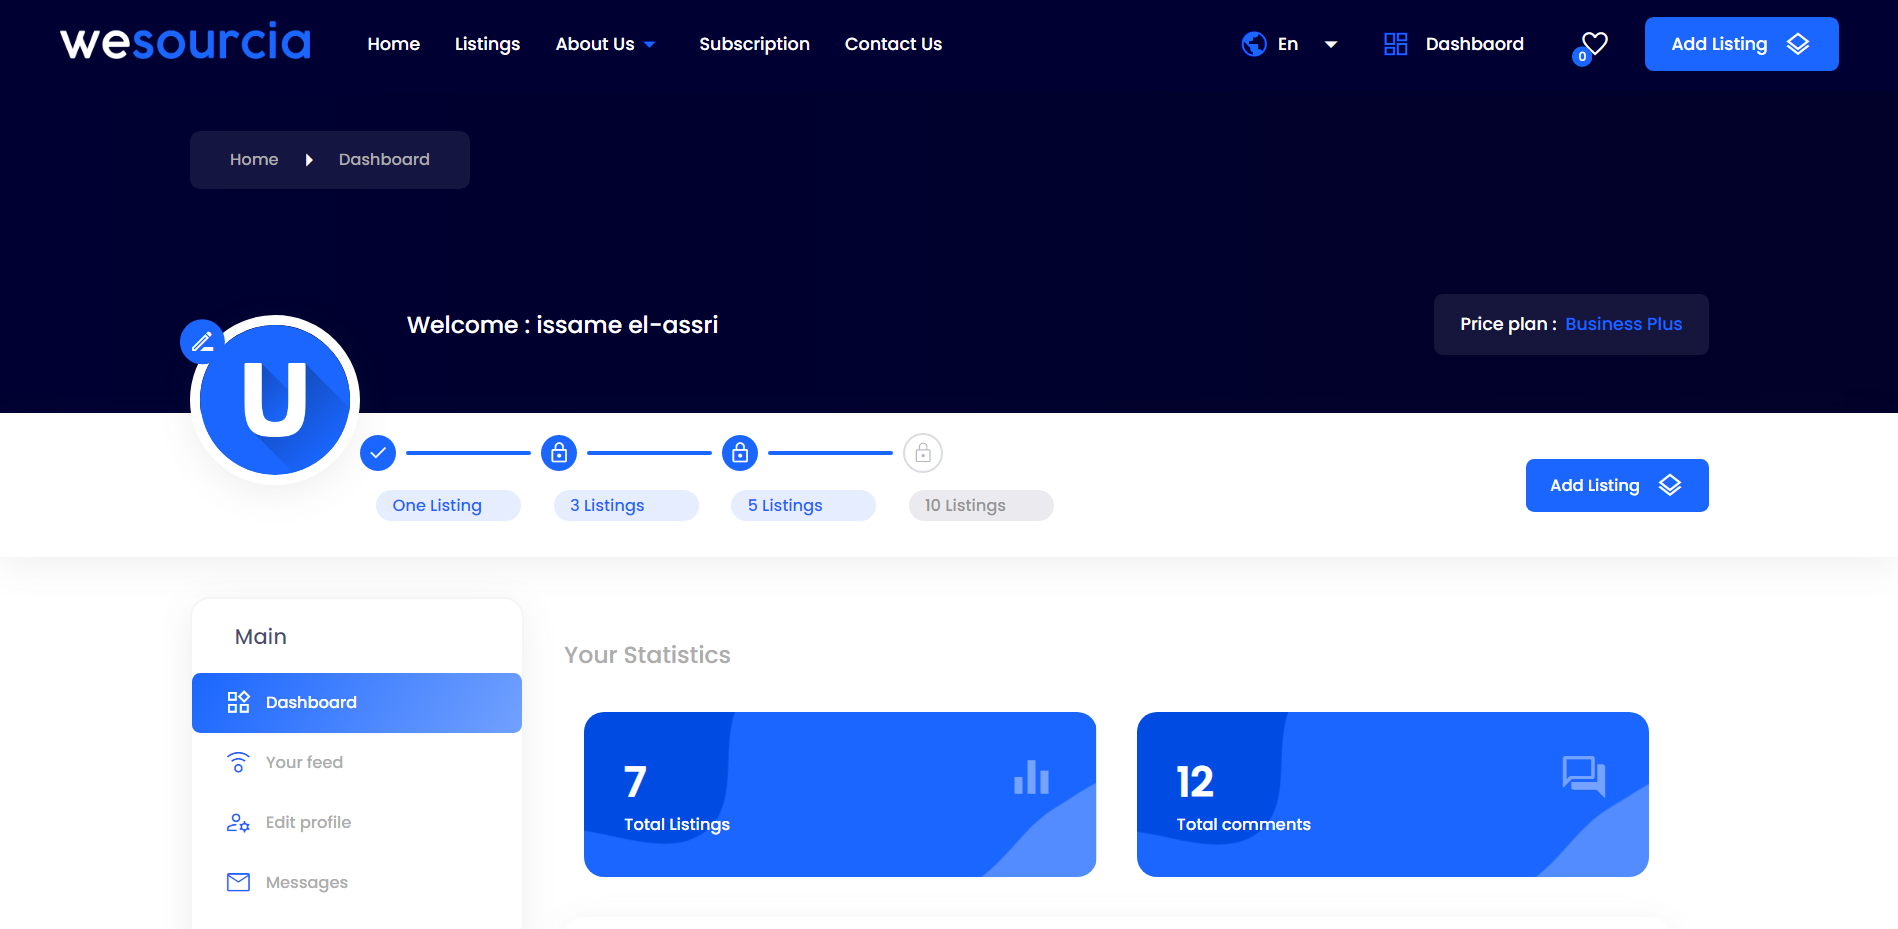Open Dashbaord link in header
The image size is (1898, 929).
(x=1475, y=44)
